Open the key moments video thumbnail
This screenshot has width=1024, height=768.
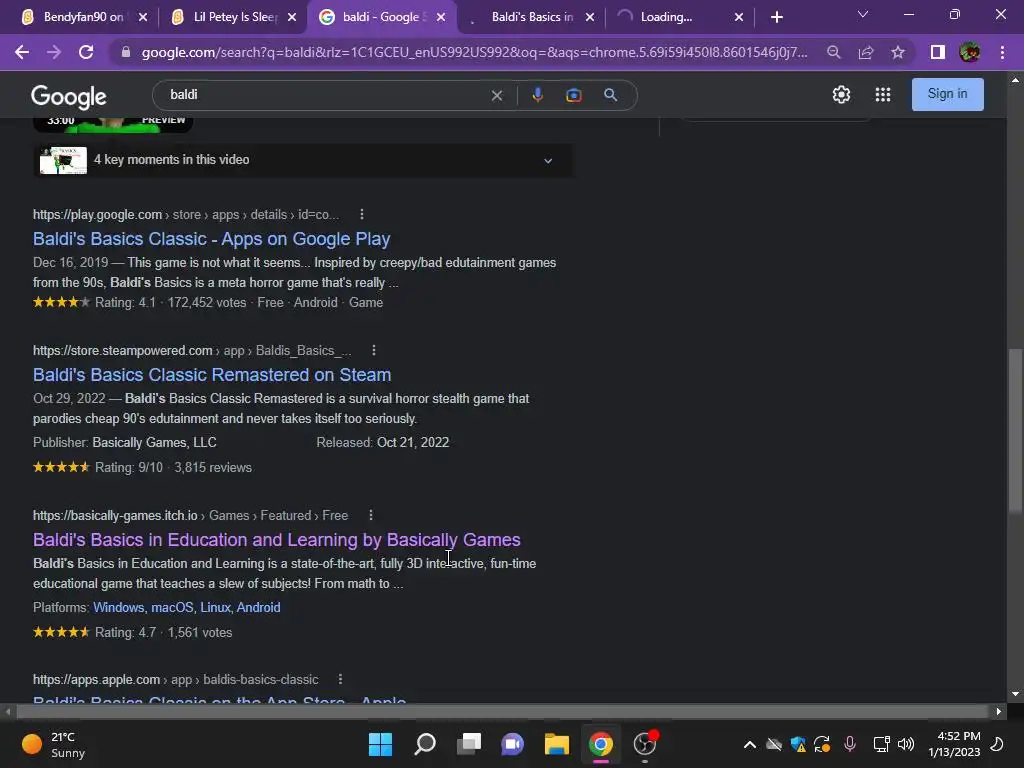click(x=63, y=160)
